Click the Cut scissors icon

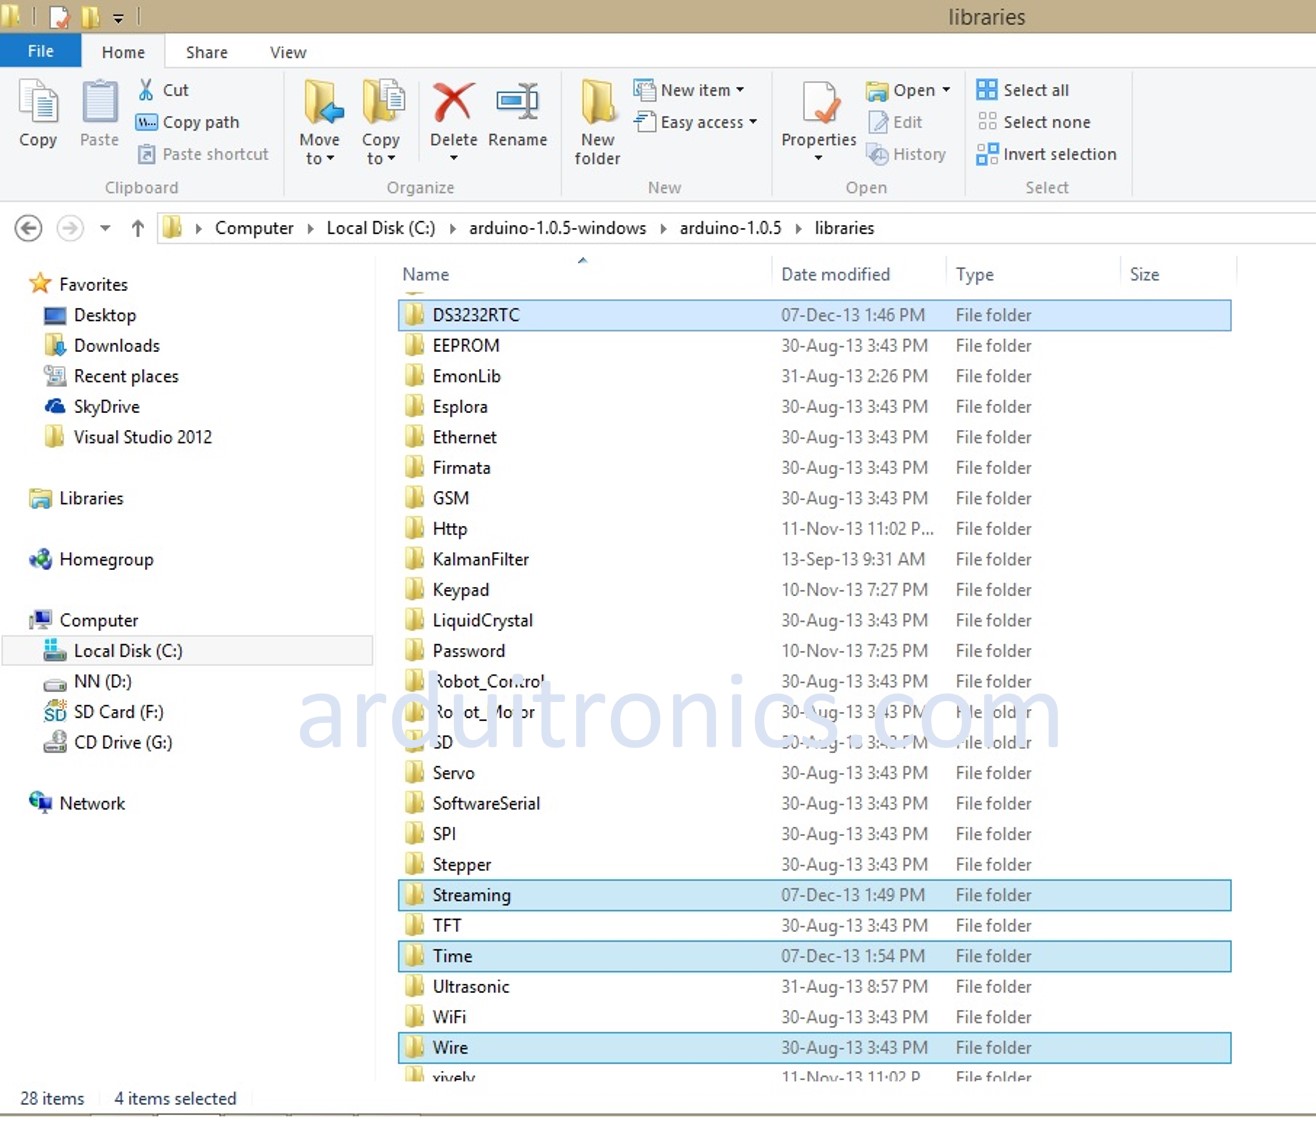tap(147, 90)
